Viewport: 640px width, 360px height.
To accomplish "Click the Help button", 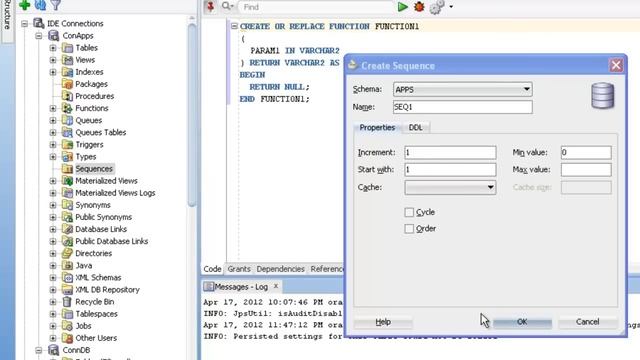I will 383,322.
